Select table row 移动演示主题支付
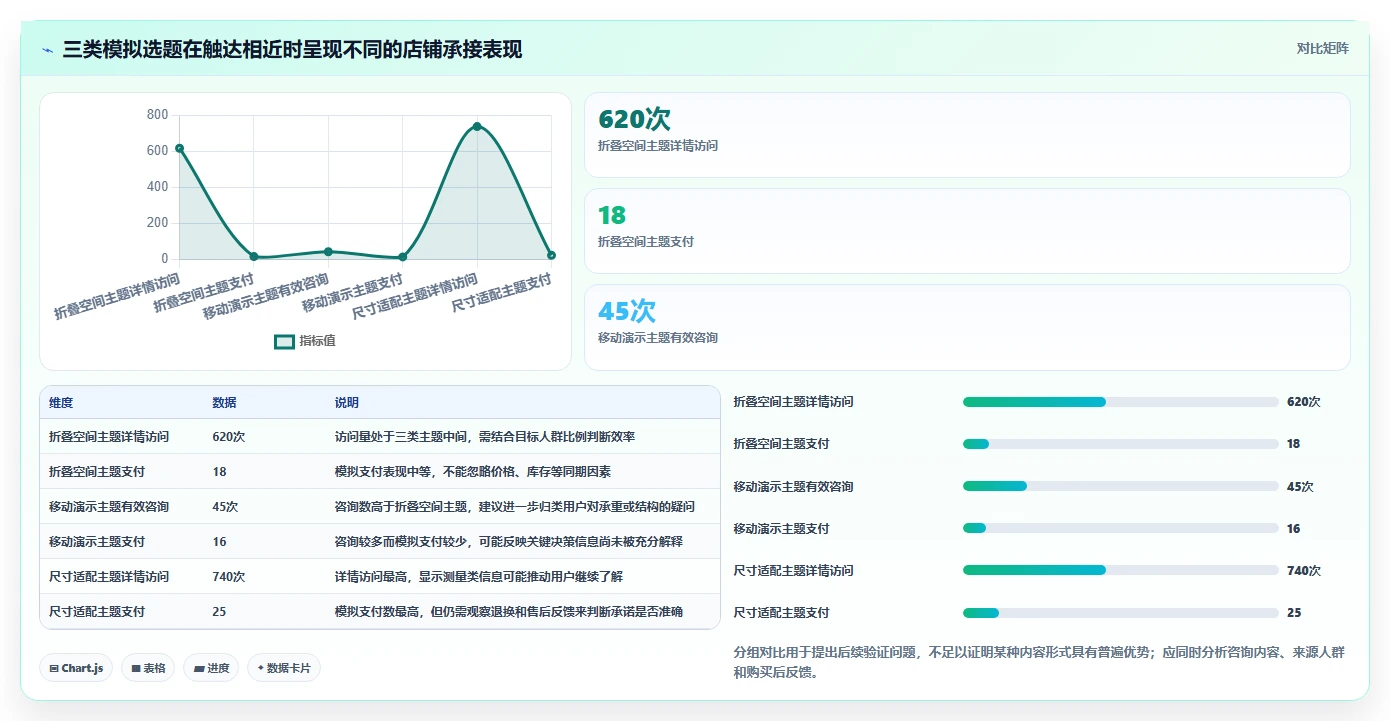This screenshot has height=721, width=1390. click(380, 542)
